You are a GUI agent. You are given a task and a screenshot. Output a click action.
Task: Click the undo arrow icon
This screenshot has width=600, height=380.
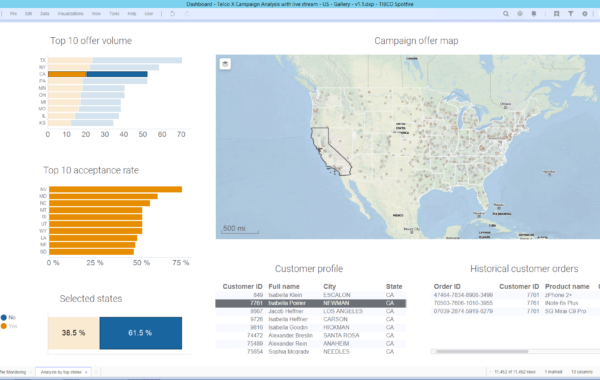click(173, 14)
